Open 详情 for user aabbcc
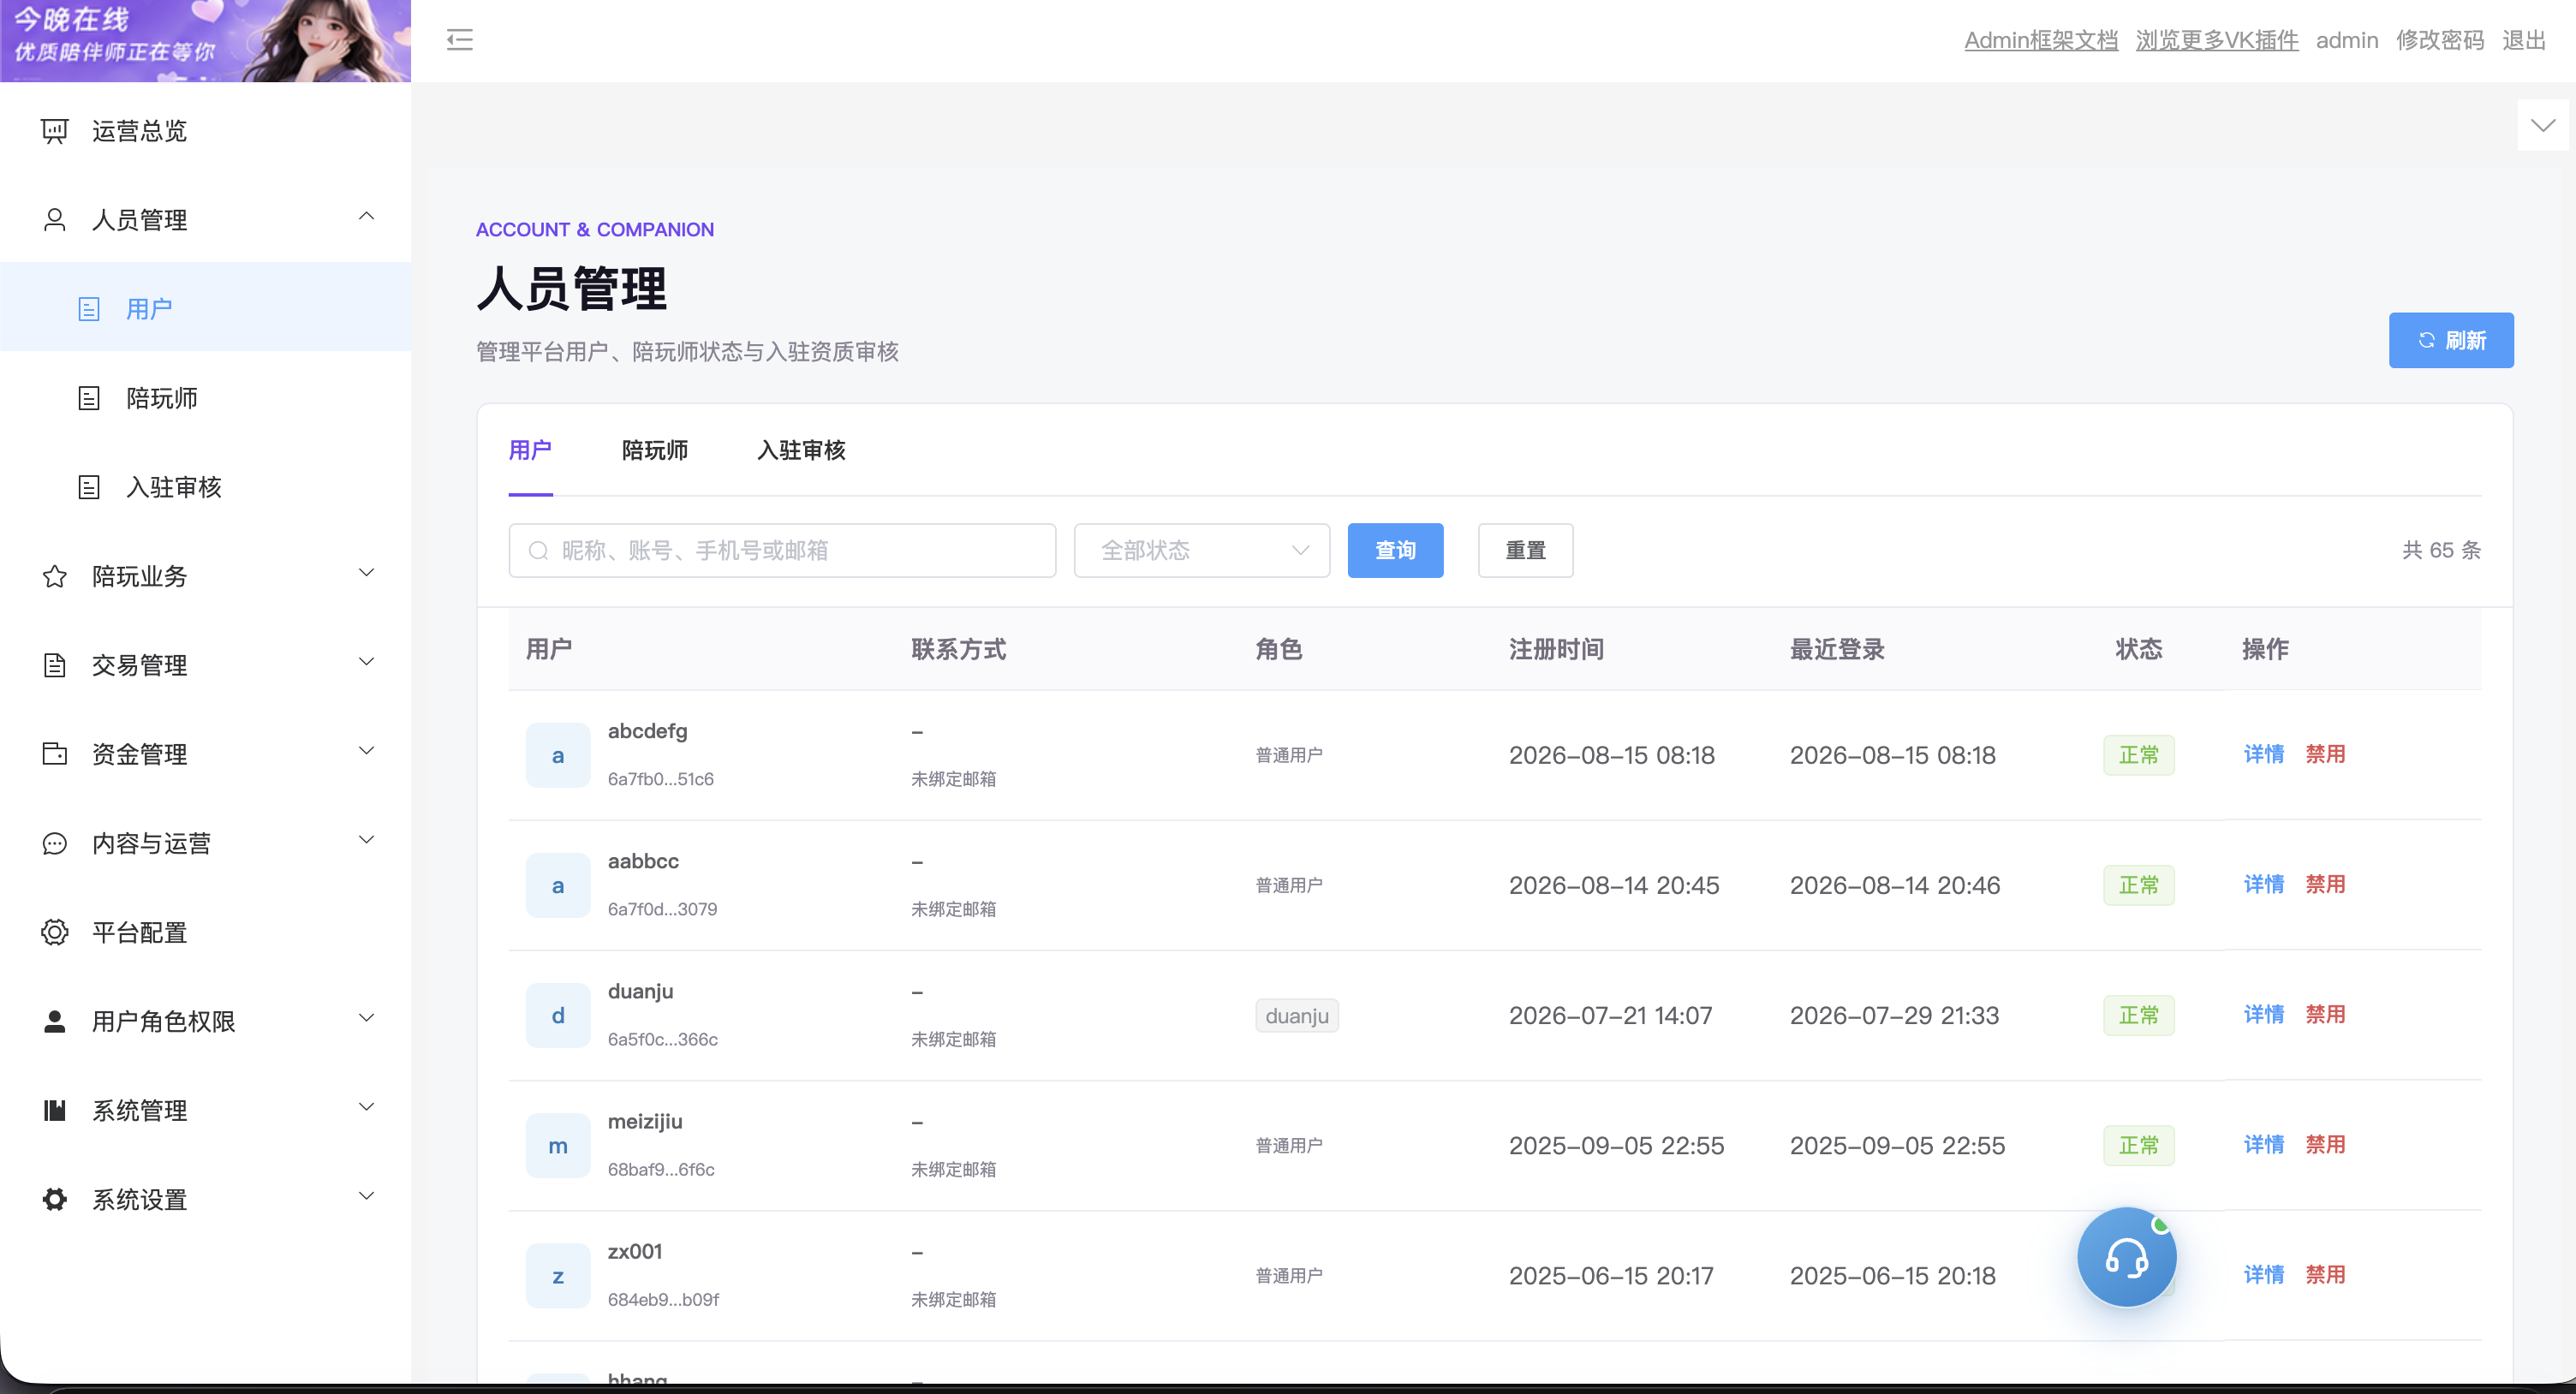Image resolution: width=2576 pixels, height=1394 pixels. pyautogui.click(x=2264, y=884)
